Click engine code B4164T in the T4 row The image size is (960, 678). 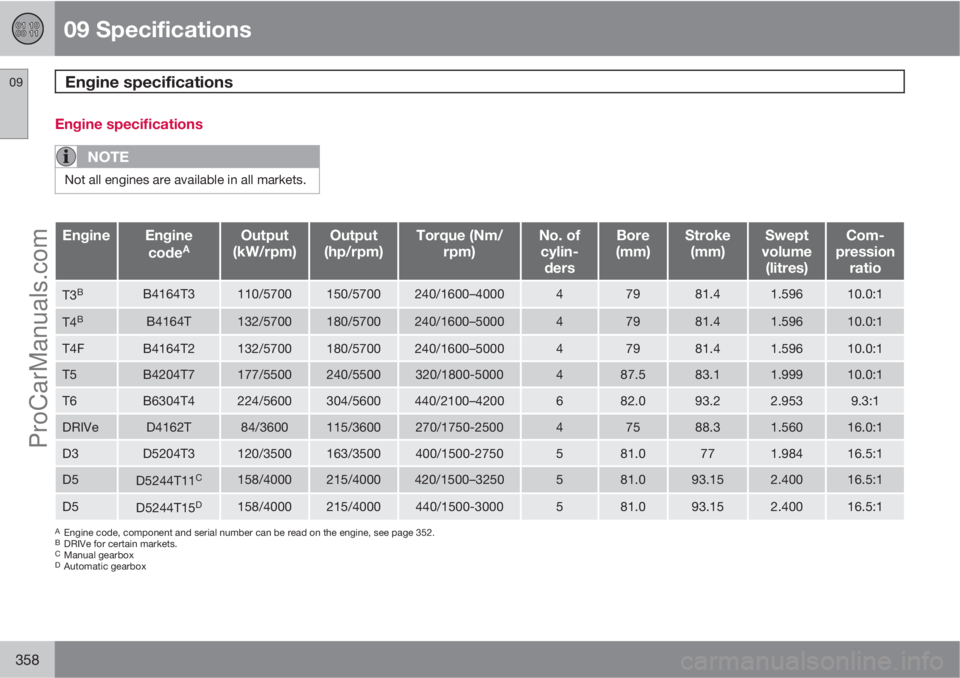pyautogui.click(x=169, y=322)
